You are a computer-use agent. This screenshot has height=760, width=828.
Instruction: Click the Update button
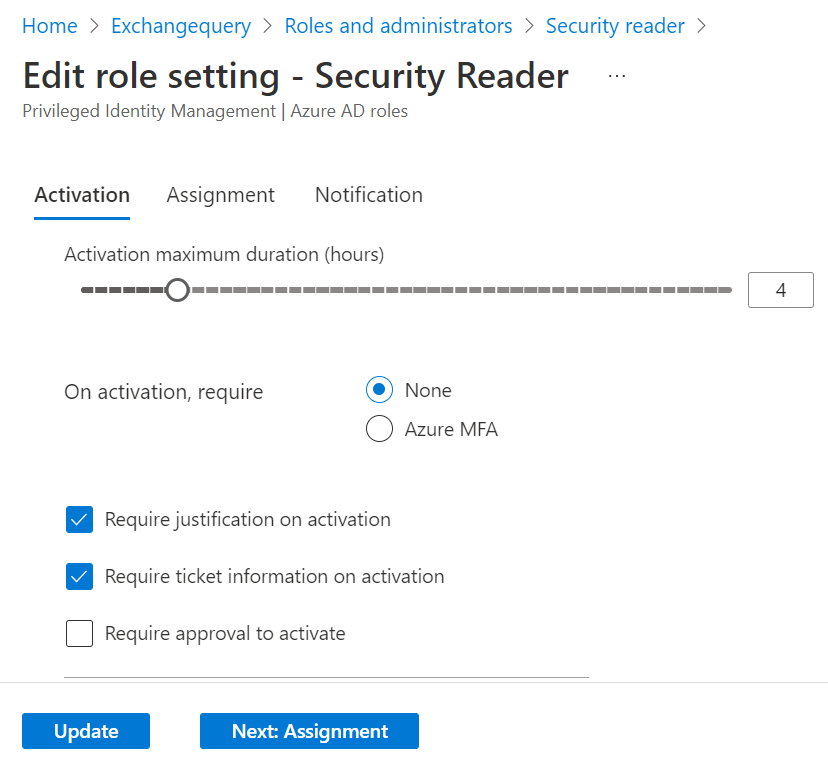86,731
